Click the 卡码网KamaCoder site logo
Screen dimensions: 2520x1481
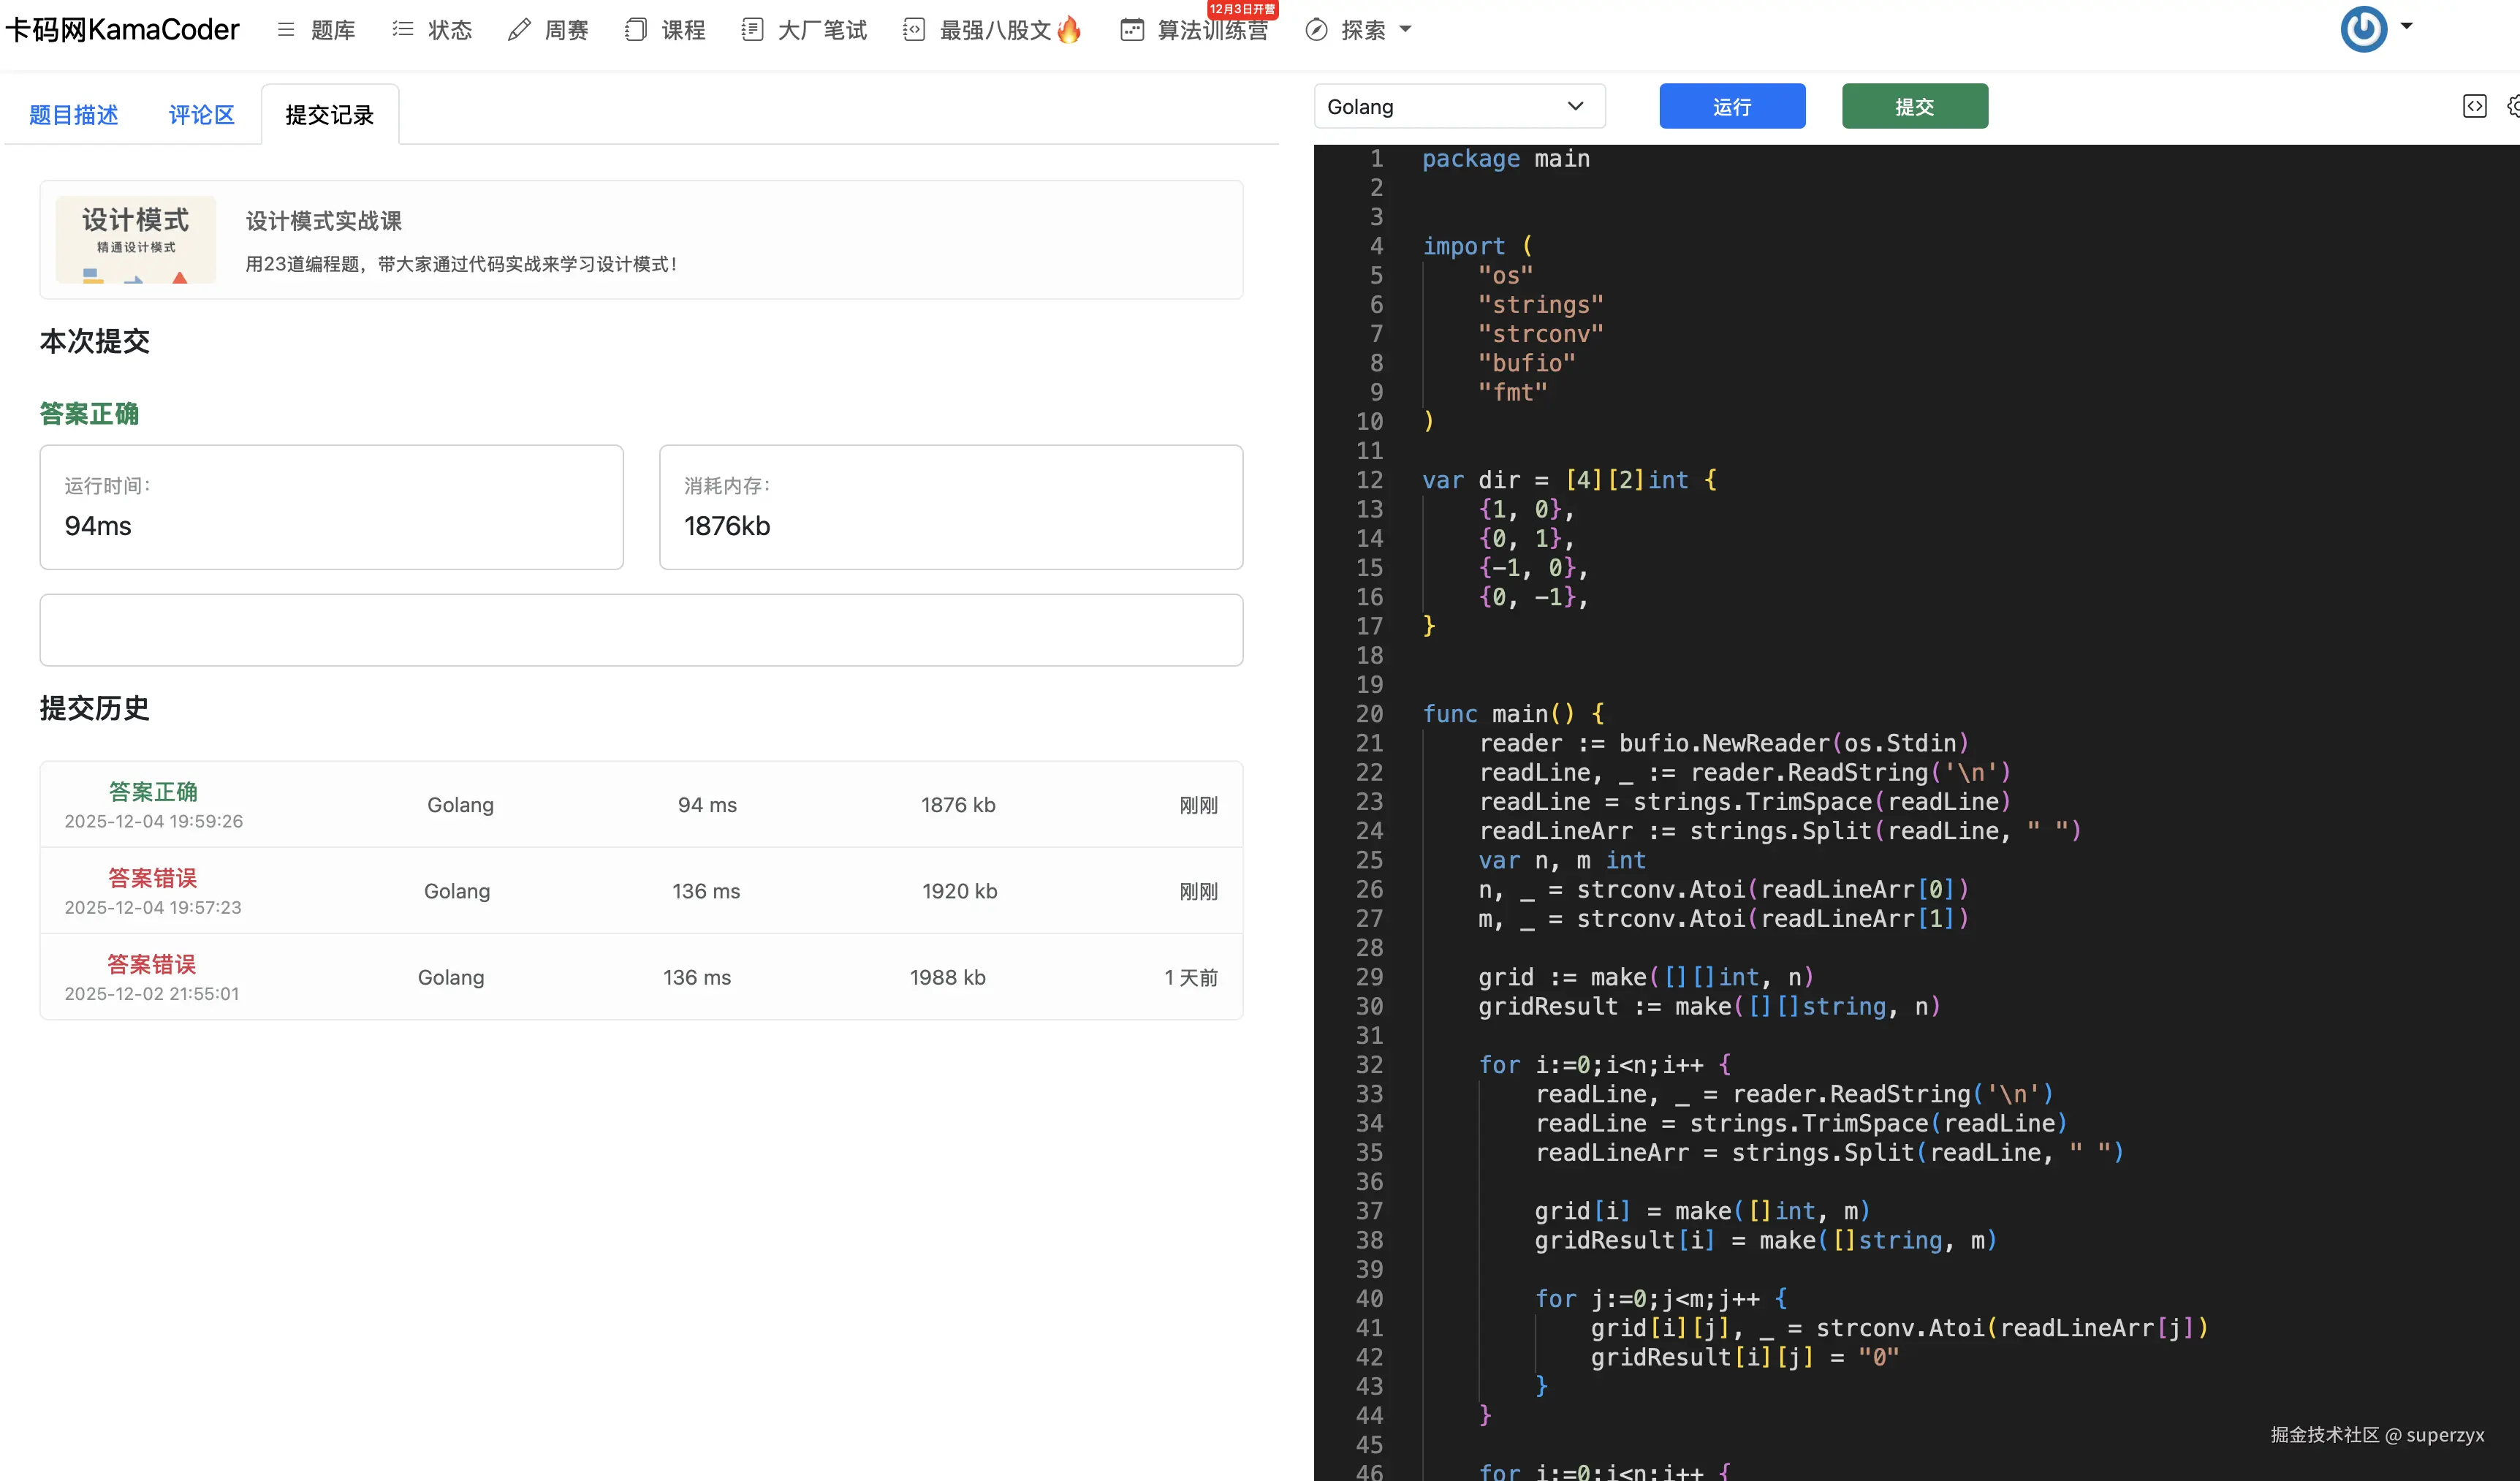click(x=122, y=30)
